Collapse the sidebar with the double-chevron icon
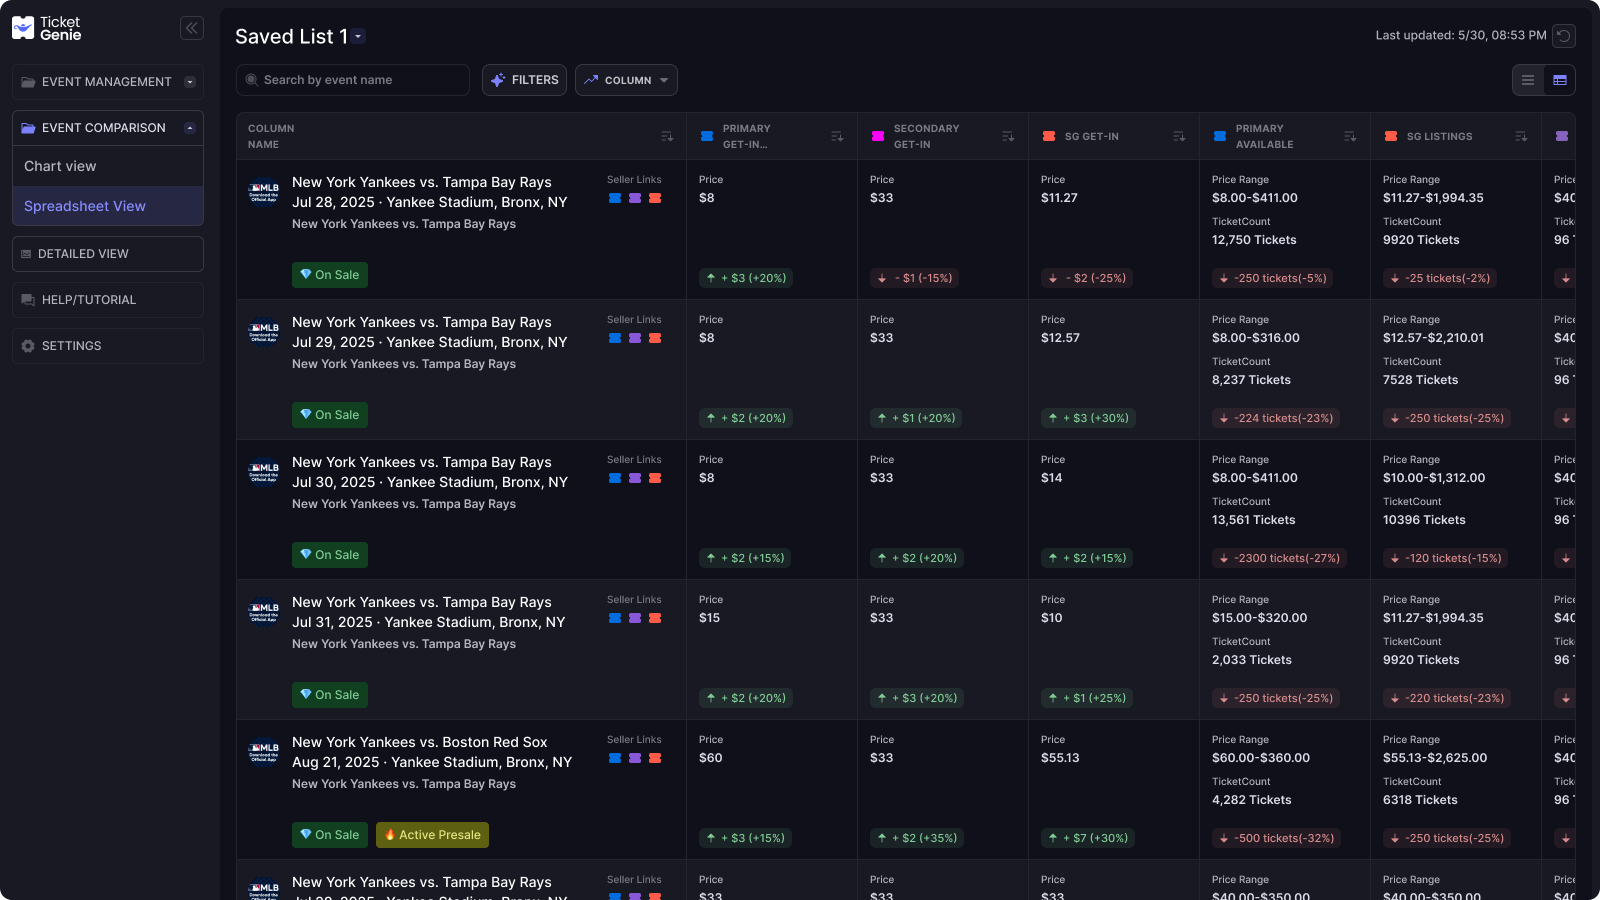The image size is (1600, 900). 191,28
